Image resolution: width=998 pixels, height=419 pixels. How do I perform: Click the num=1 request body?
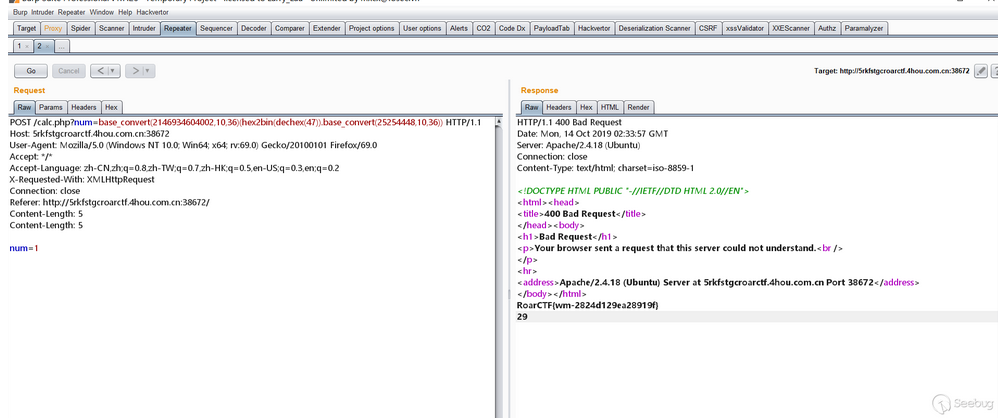(24, 248)
